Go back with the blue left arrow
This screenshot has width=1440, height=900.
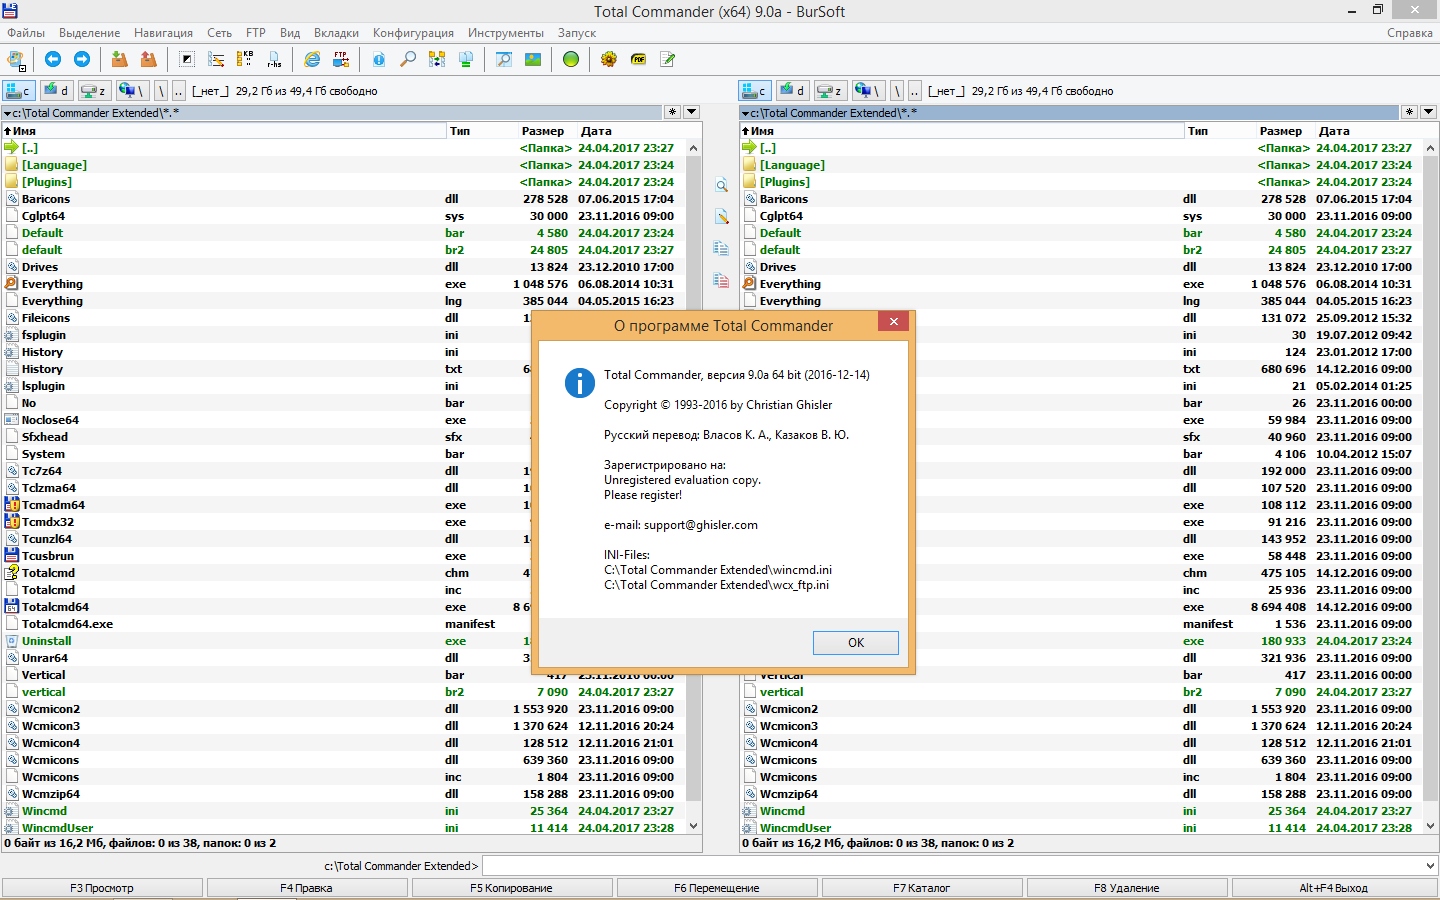pos(53,60)
